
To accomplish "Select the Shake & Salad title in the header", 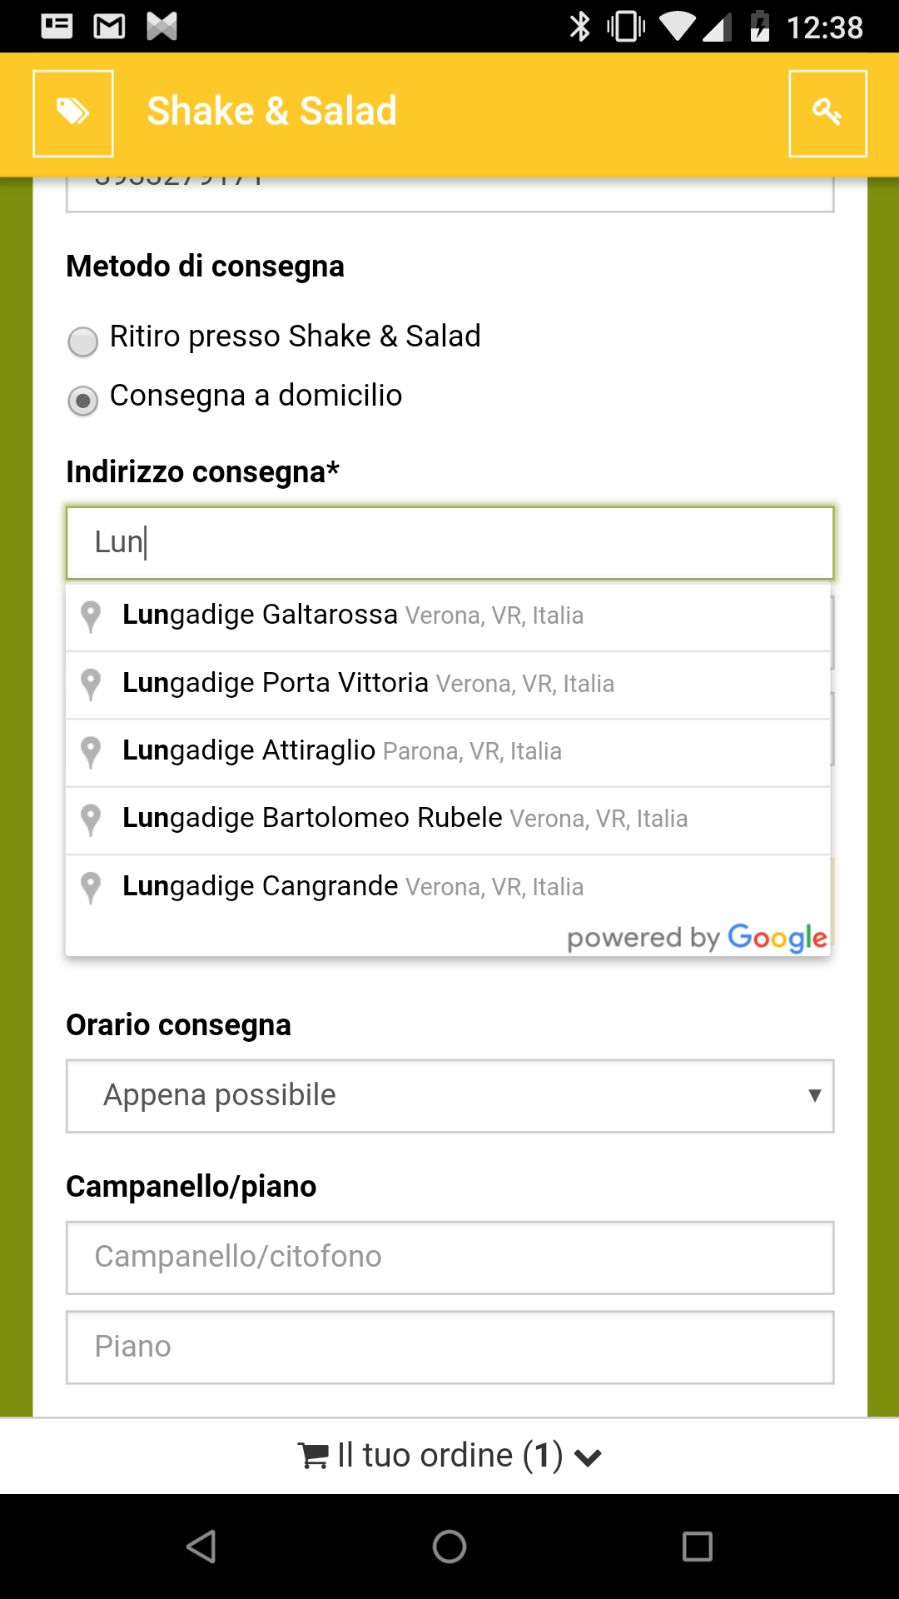I will [271, 111].
